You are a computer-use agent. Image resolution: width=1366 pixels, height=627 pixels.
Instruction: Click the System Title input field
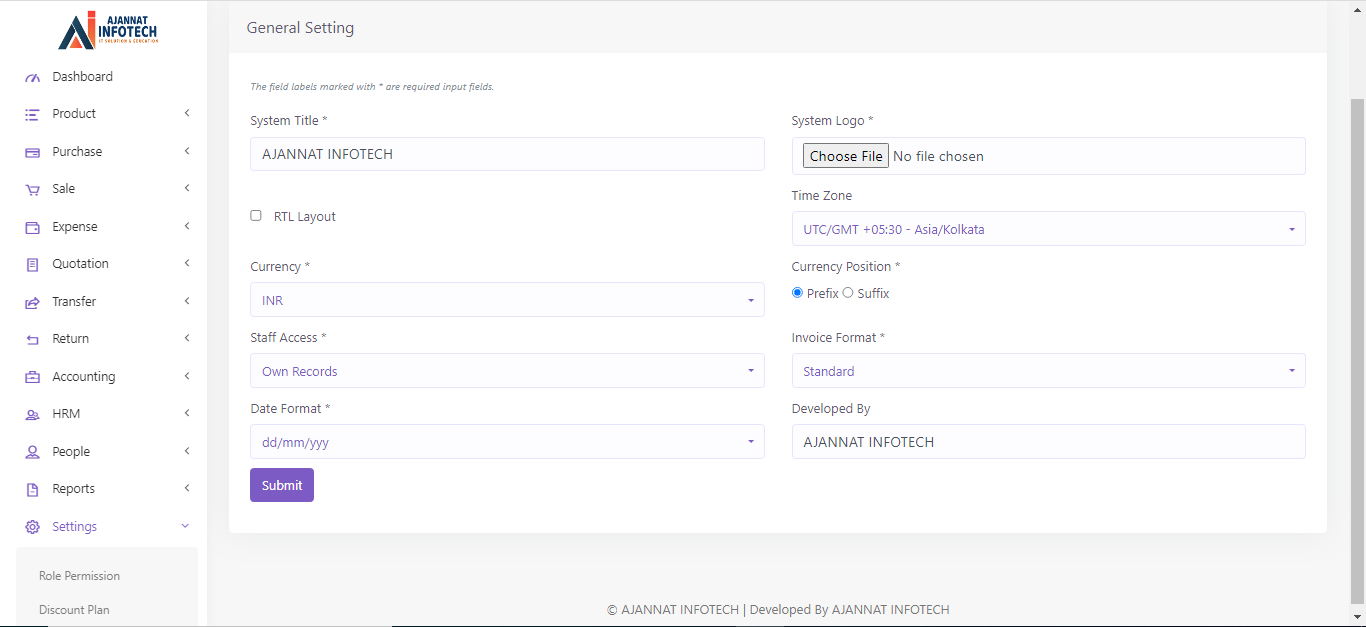pos(506,154)
